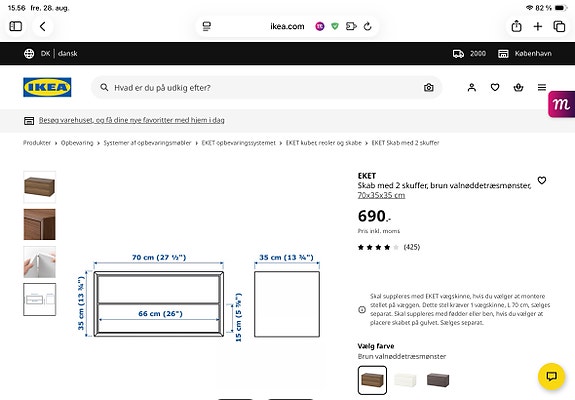Screen dimensions: 575x400
Task: Open the yellow chat support button
Action: [551, 376]
